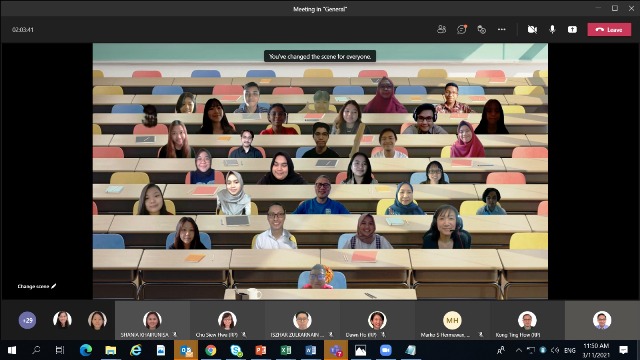640x360 pixels.
Task: Select the first photo tile beside +29
Action: [62, 320]
